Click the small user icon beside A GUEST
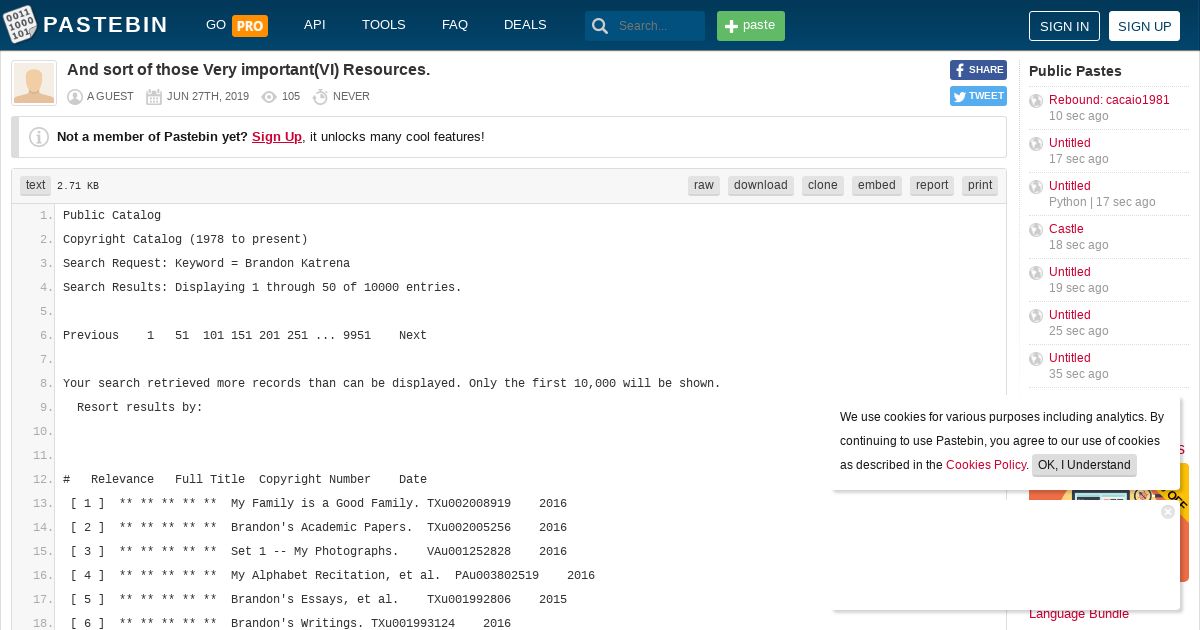1200x630 pixels. click(75, 97)
